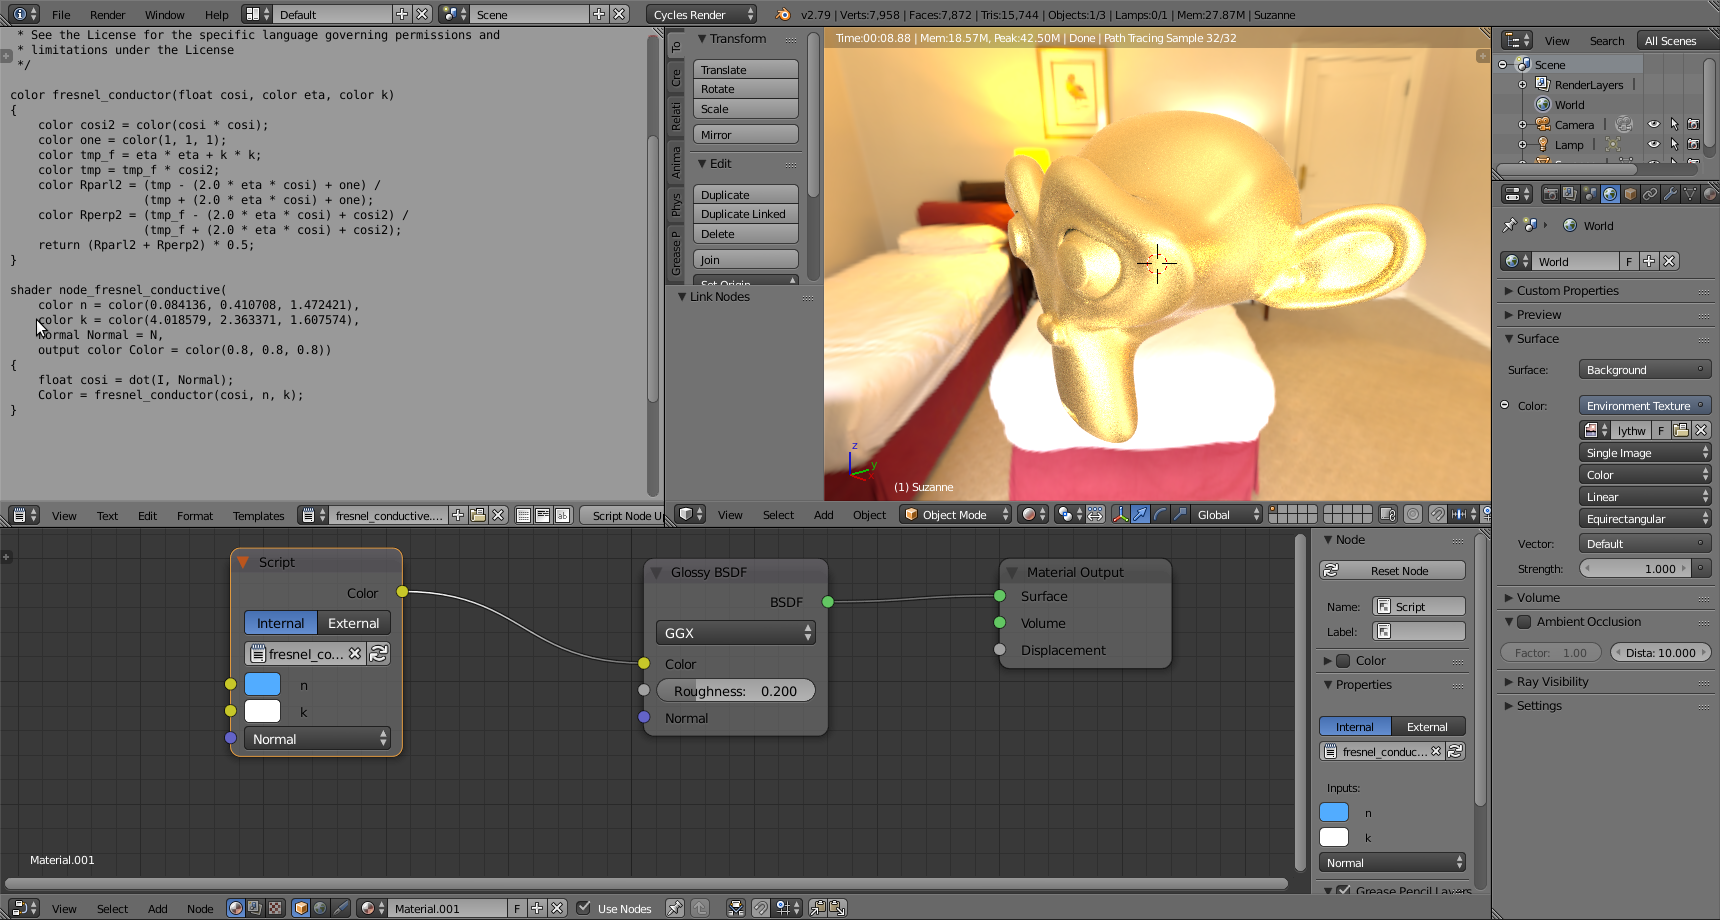Open the Modifiers properties tab (wrench icon)
Screen dimensions: 1720x920
pos(1670,194)
